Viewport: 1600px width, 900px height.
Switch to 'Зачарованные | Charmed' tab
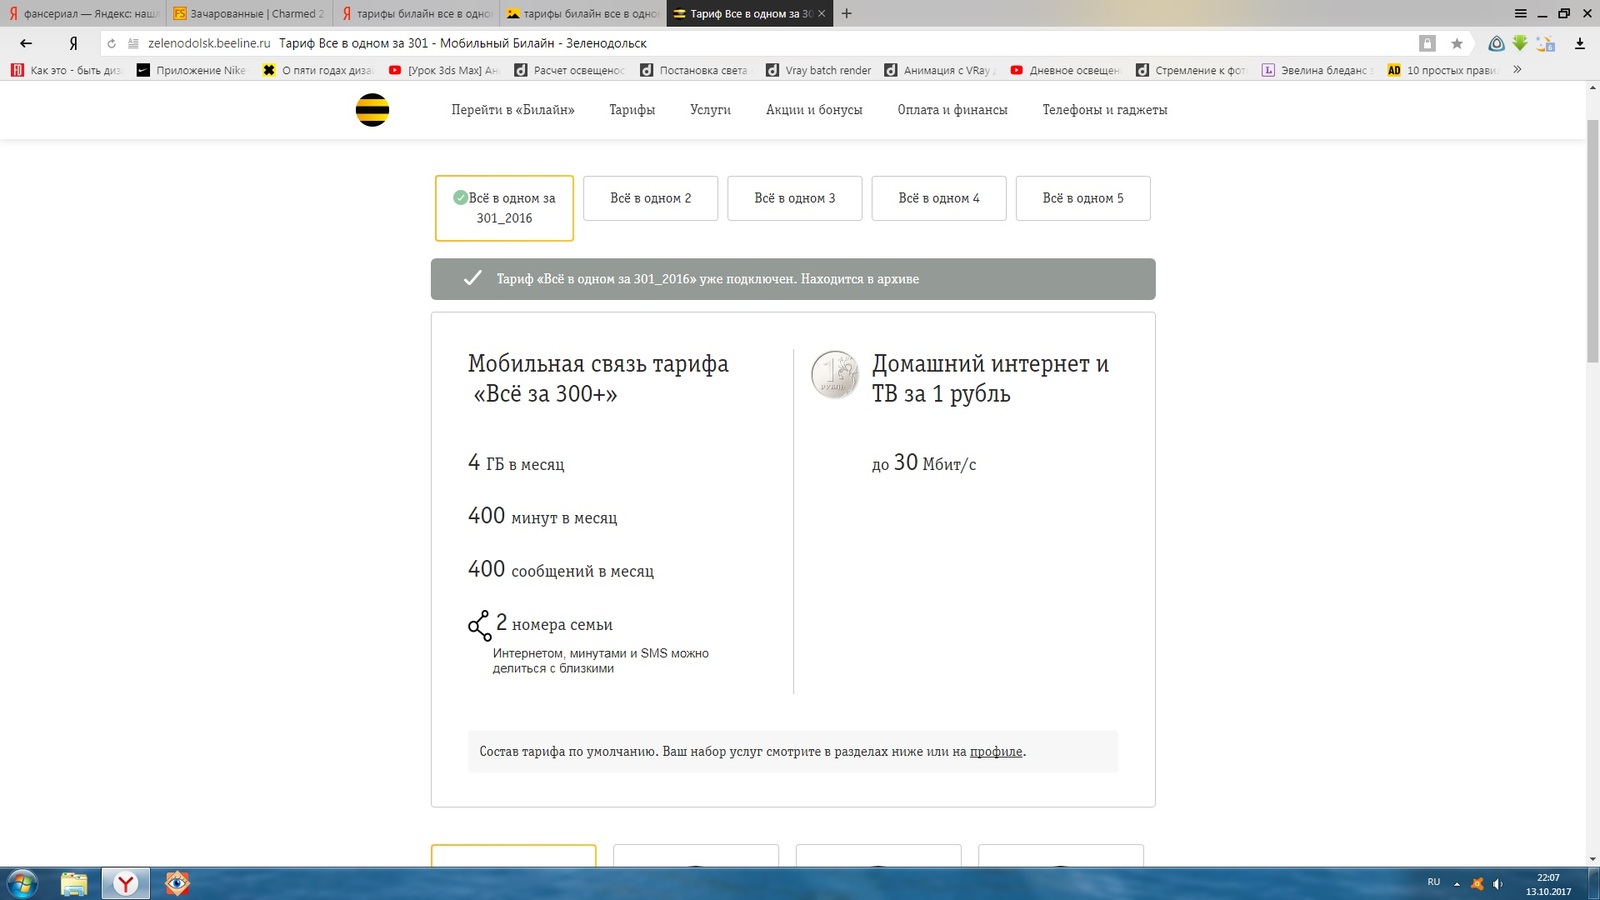(x=249, y=13)
